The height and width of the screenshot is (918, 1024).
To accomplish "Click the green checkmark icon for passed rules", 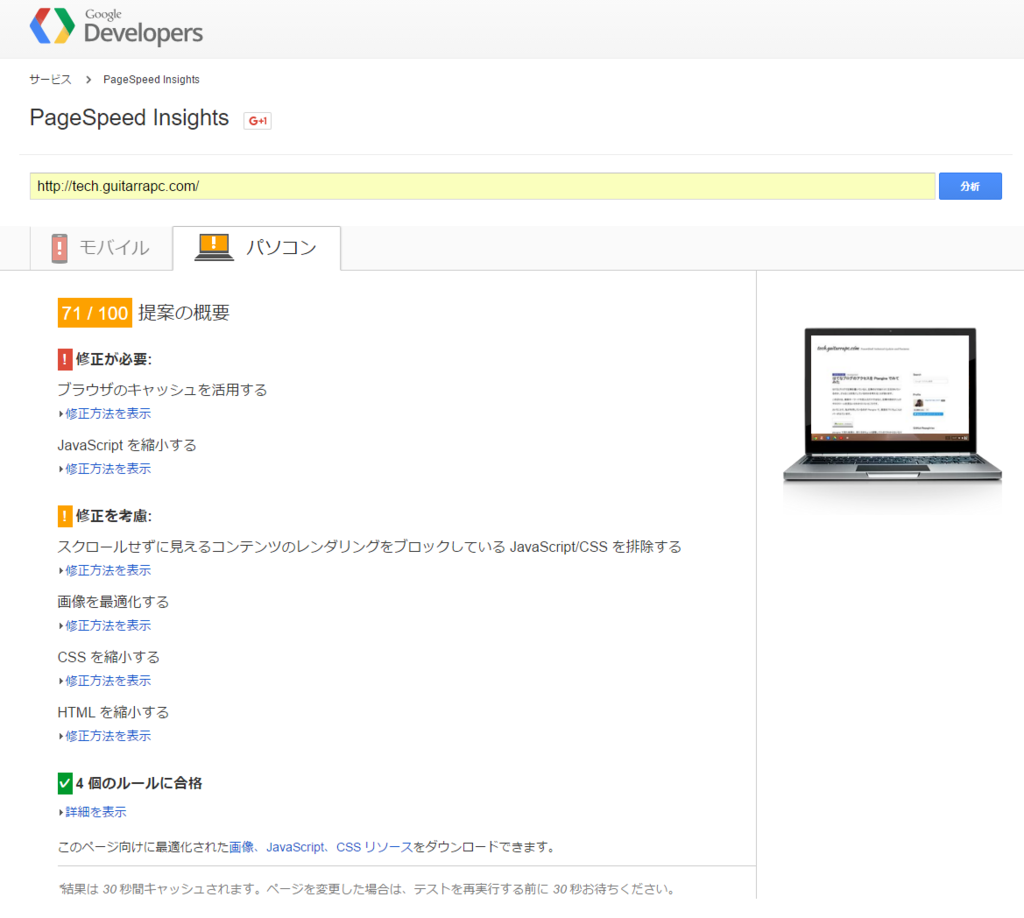I will [65, 783].
